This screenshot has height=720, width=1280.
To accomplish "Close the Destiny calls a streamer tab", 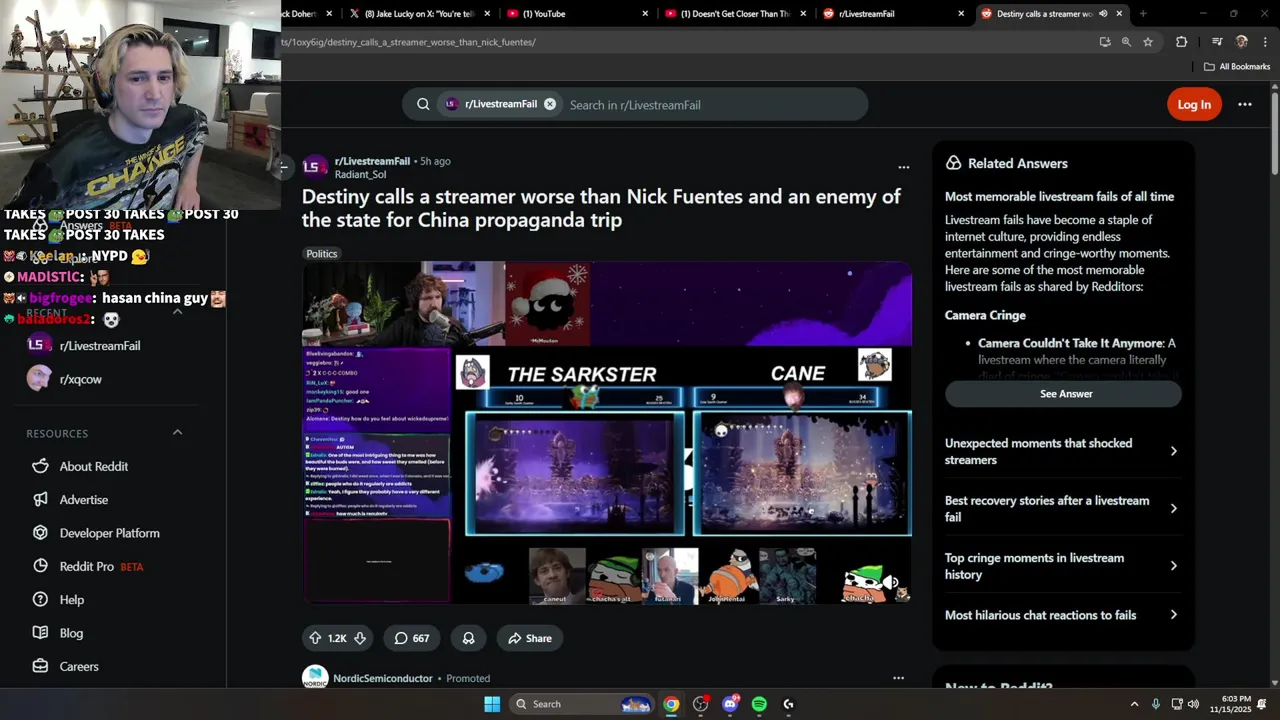I will click(x=1120, y=14).
